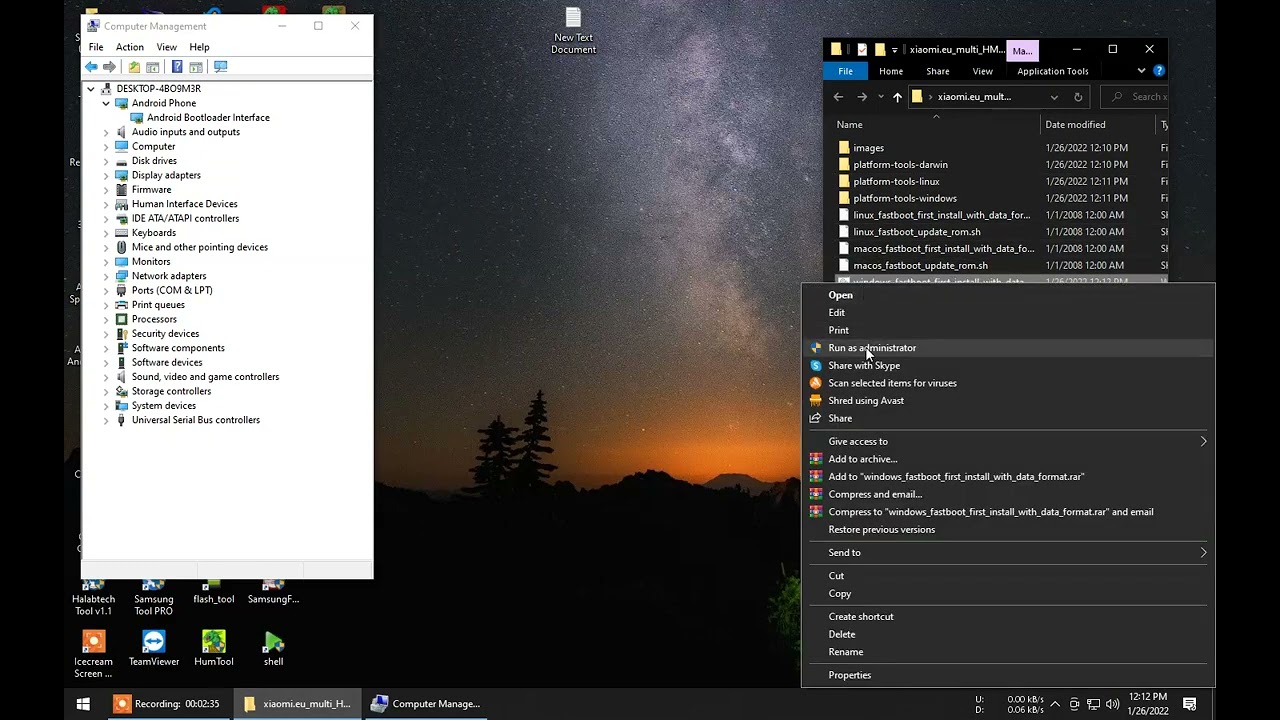Select macos_fastboot_update_rom.sh file
Screen dimensions: 1280x720
[920, 266]
